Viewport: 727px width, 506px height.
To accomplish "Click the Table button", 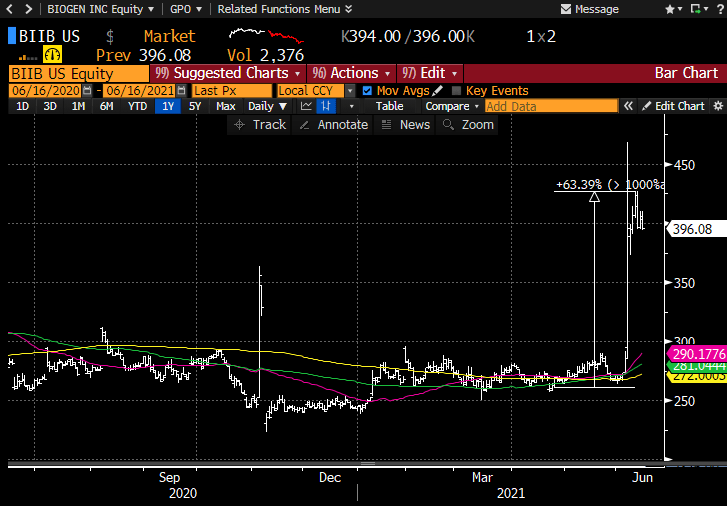I will coord(389,106).
